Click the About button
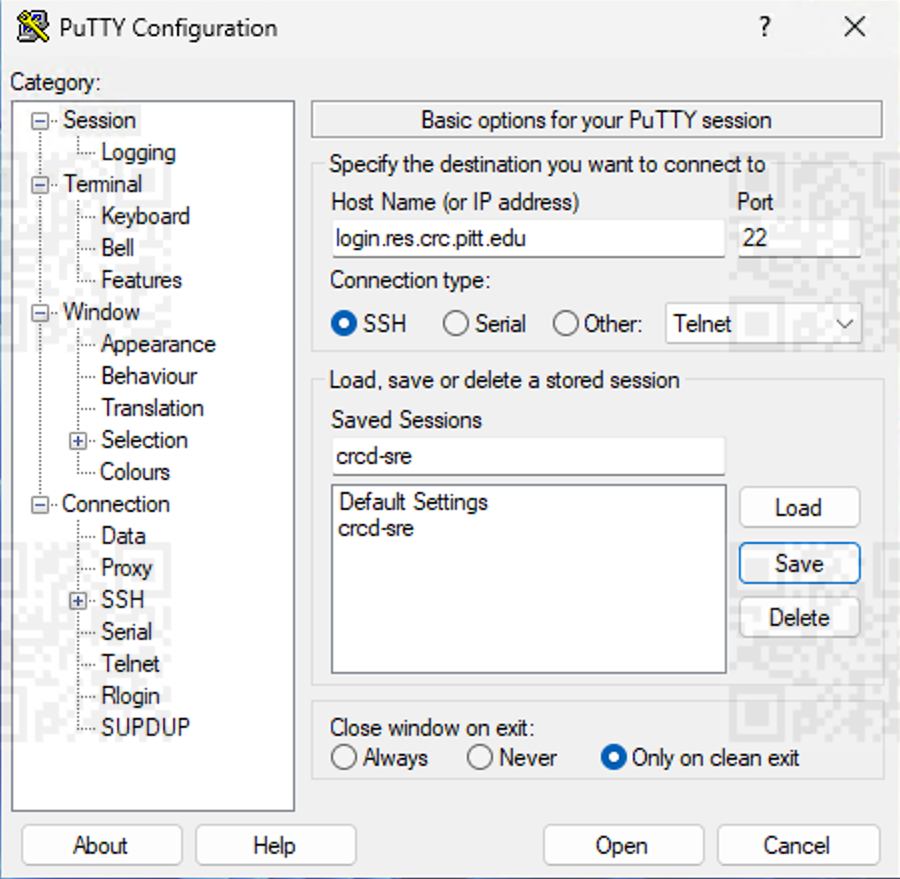This screenshot has height=879, width=900. point(102,846)
